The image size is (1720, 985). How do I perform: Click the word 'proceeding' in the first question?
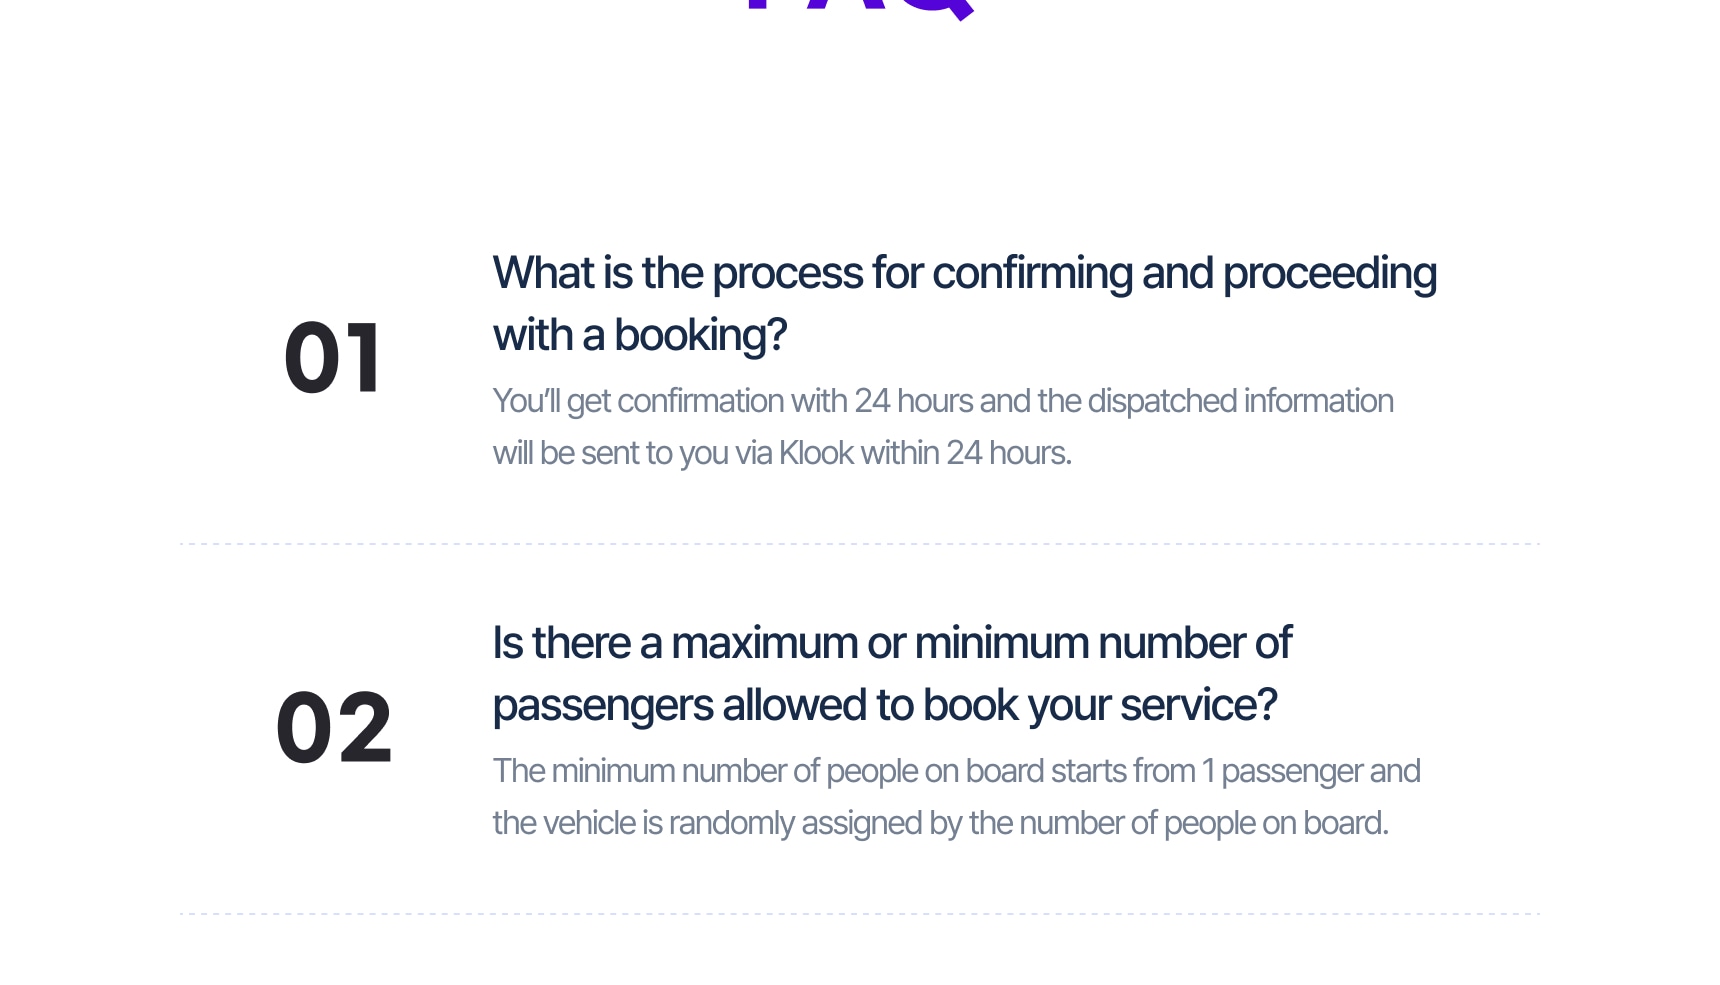tap(1329, 273)
